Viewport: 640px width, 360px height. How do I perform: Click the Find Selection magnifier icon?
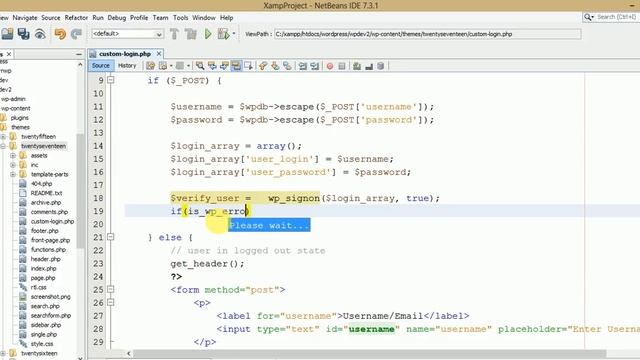coord(200,66)
